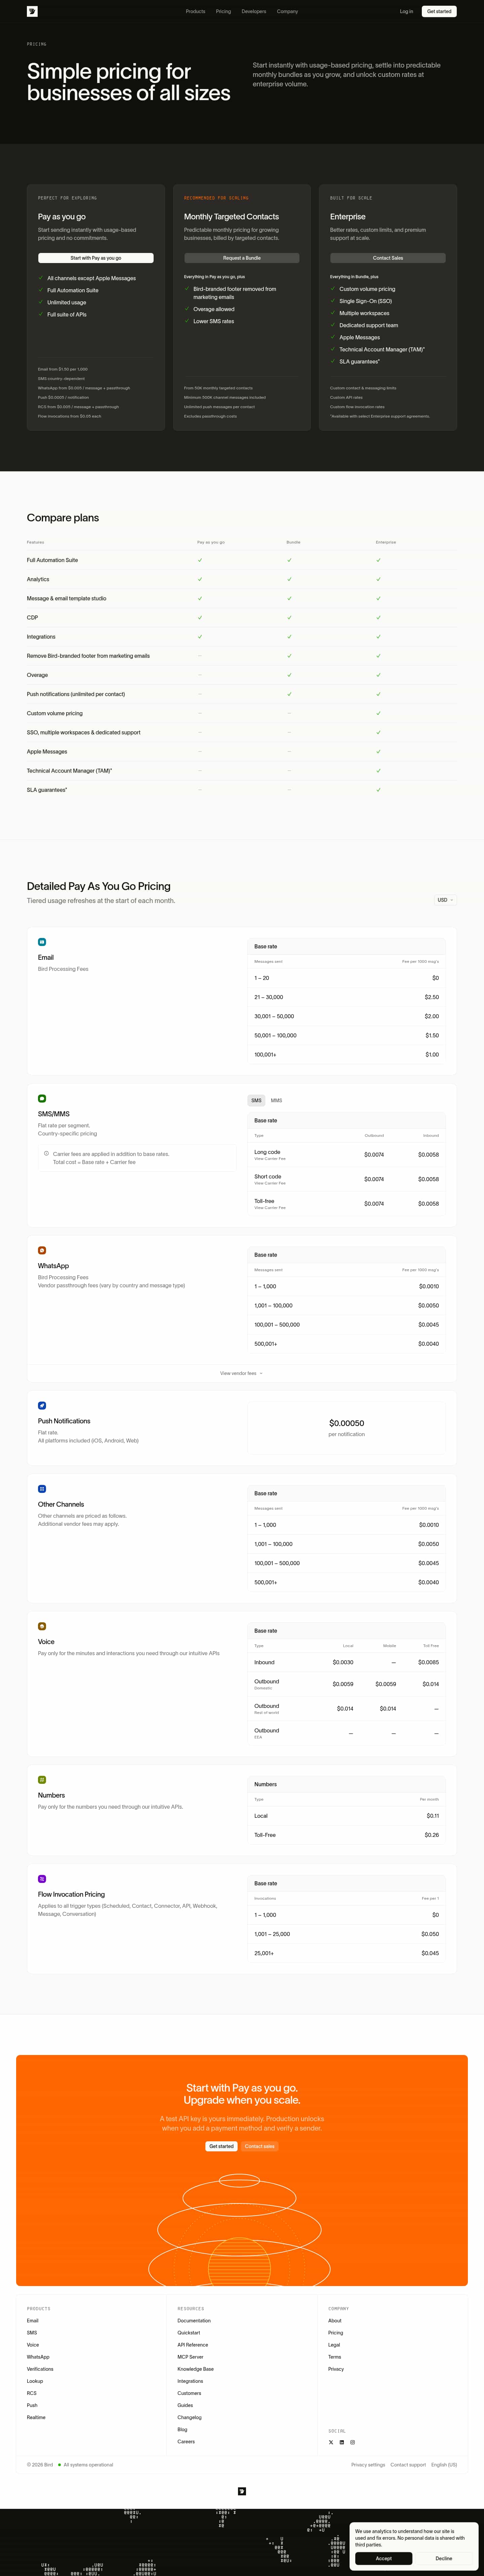This screenshot has width=484, height=2576.
Task: Open the Developers menu
Action: pos(254,11)
